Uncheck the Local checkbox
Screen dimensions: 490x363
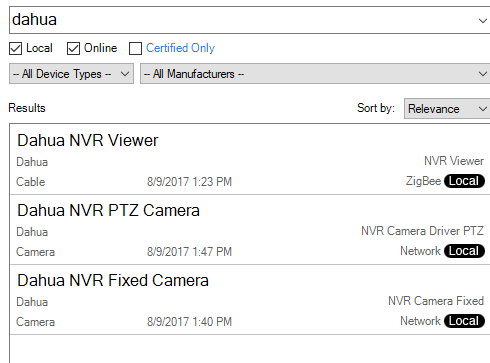point(15,48)
